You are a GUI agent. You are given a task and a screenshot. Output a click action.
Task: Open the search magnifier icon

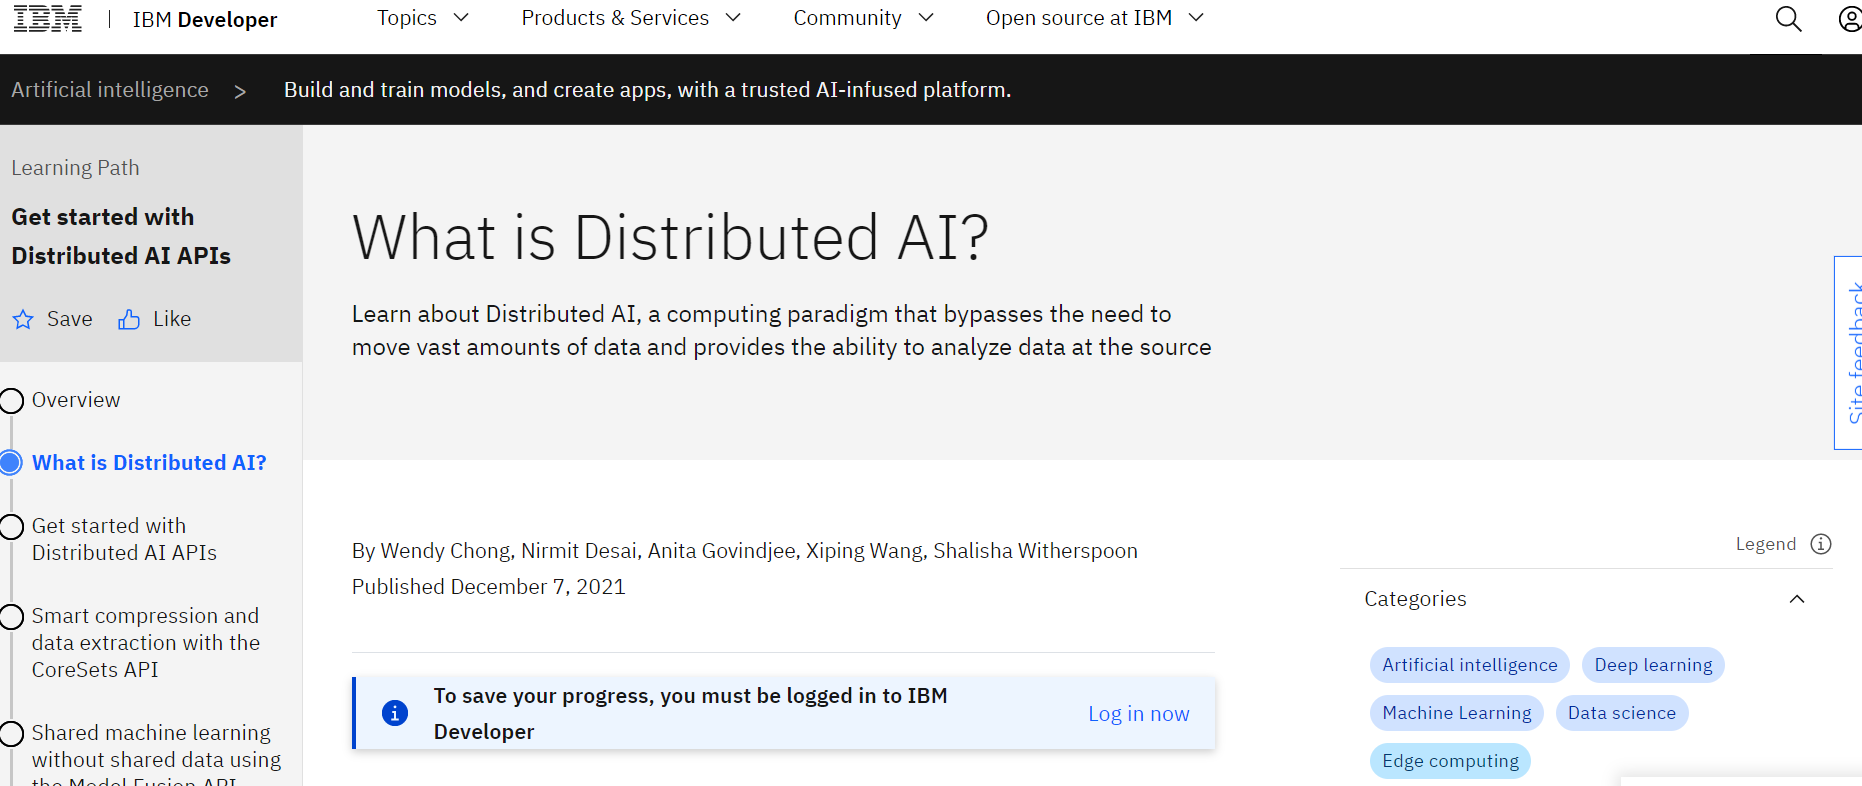point(1788,19)
